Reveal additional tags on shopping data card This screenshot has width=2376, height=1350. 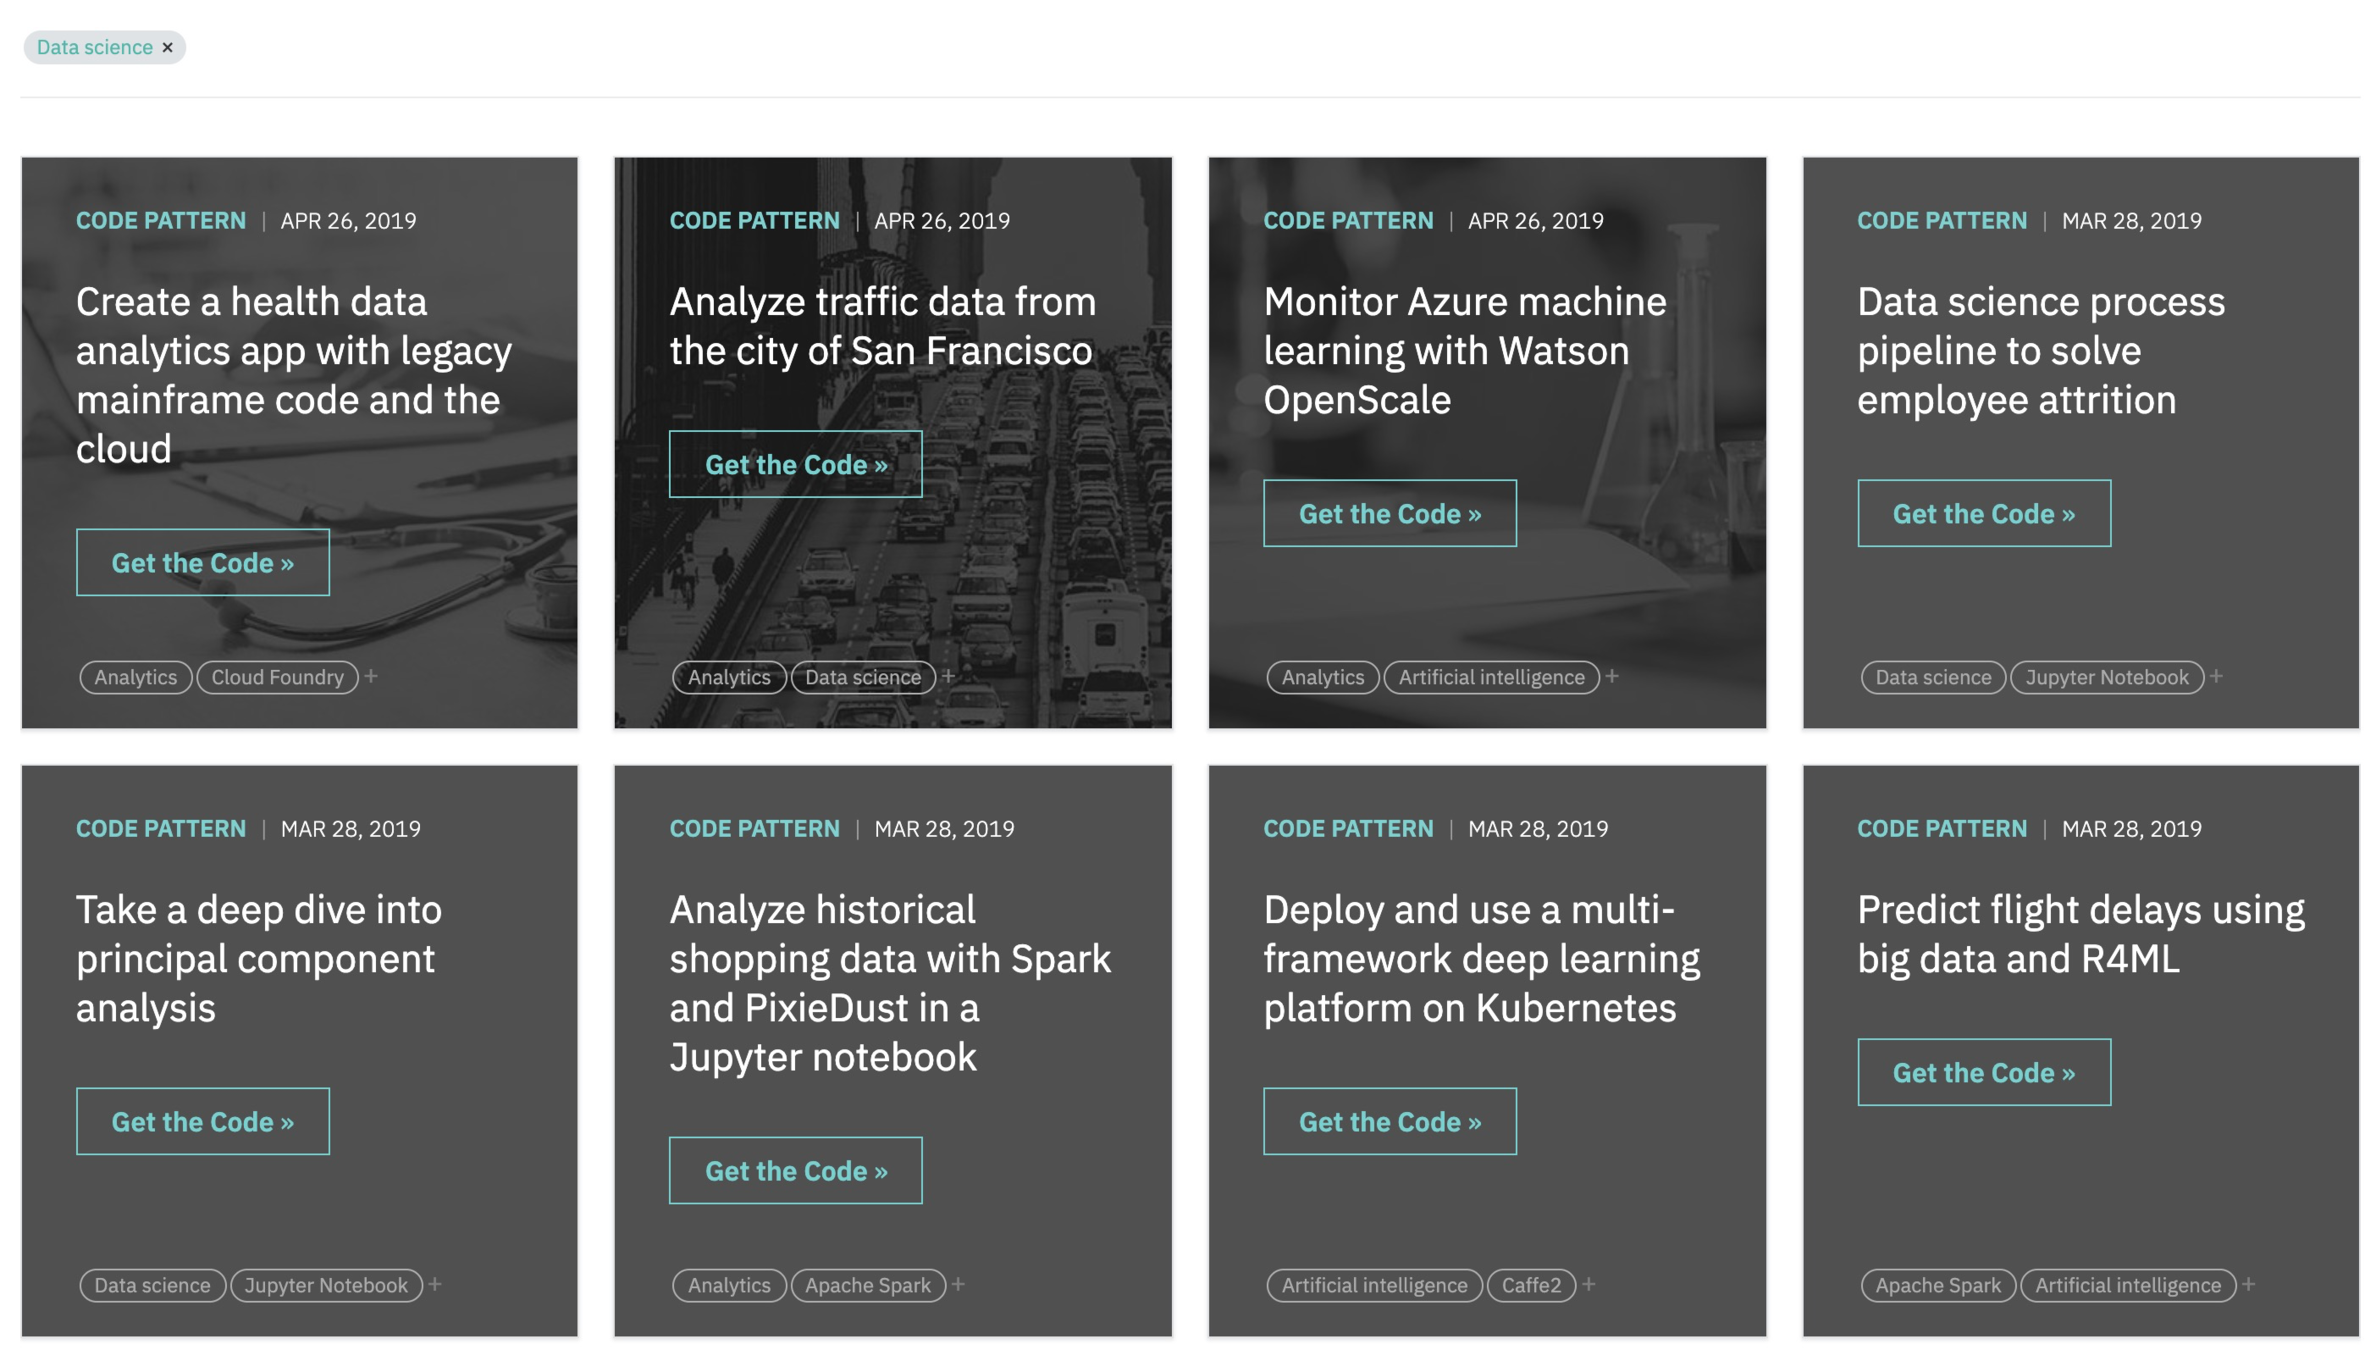(958, 1284)
